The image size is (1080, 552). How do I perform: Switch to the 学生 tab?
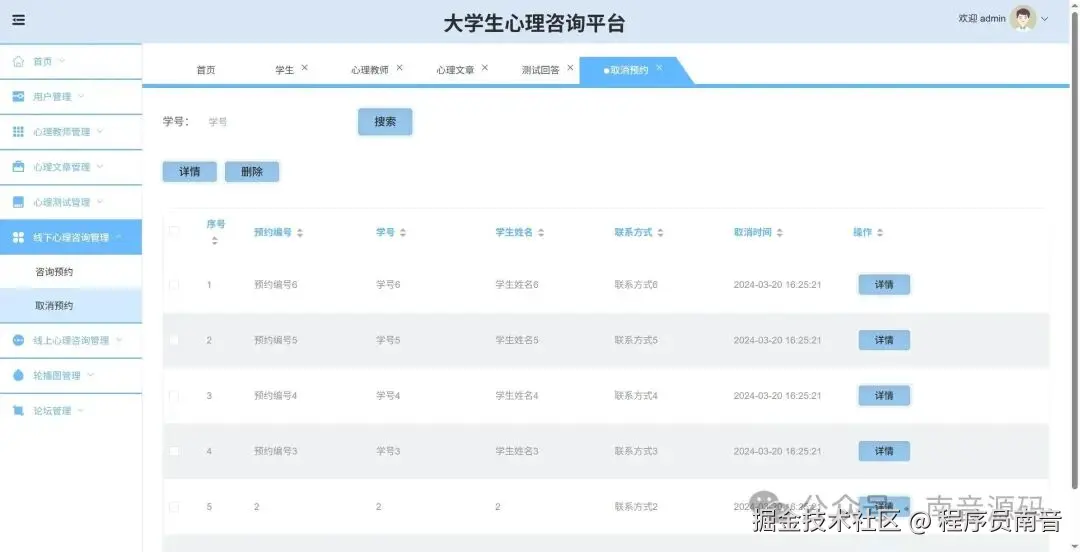coord(284,70)
